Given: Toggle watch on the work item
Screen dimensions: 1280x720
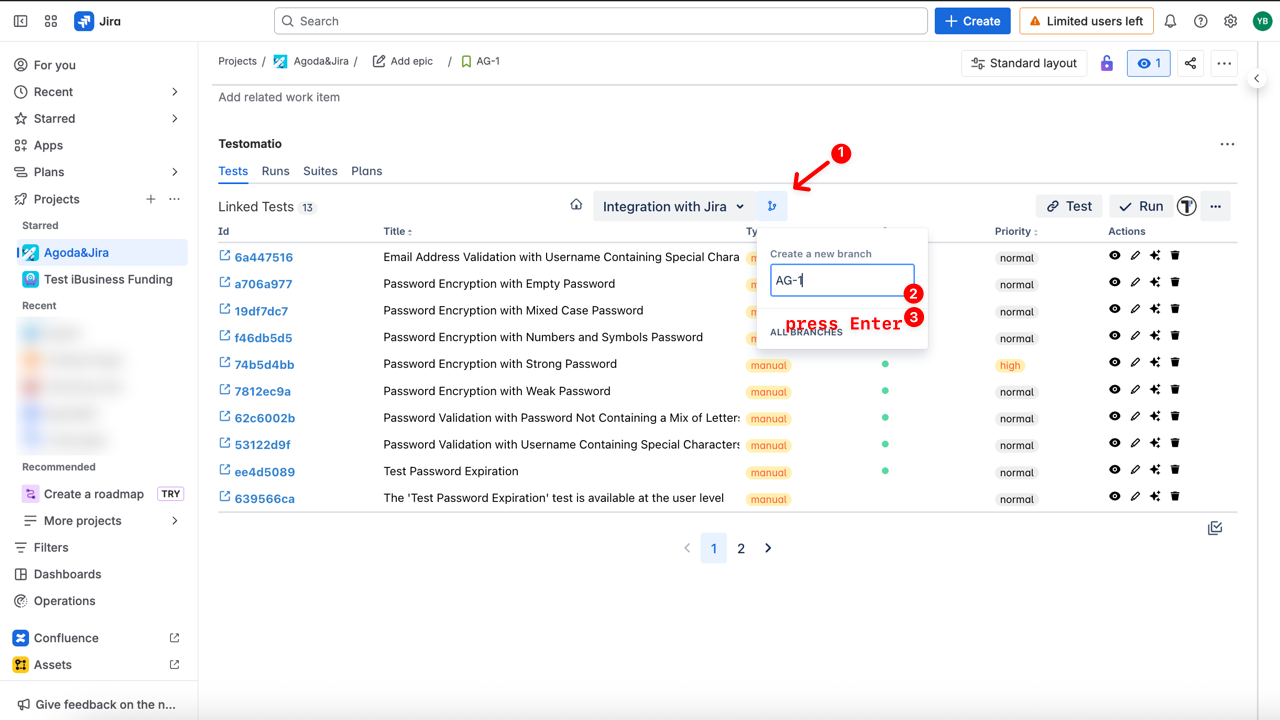Looking at the screenshot, I should coord(1148,63).
